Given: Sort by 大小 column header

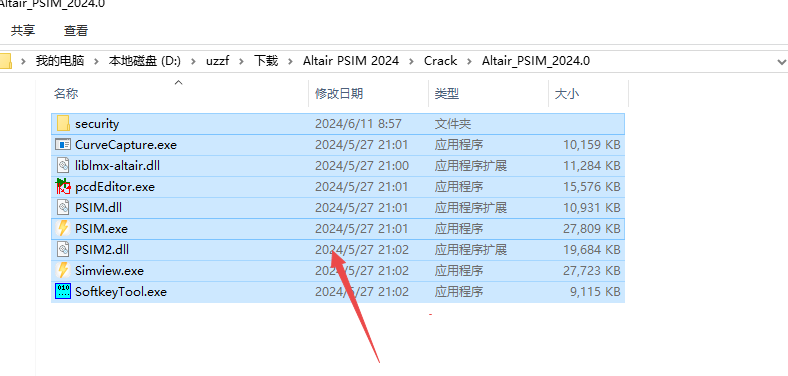Looking at the screenshot, I should 567,93.
